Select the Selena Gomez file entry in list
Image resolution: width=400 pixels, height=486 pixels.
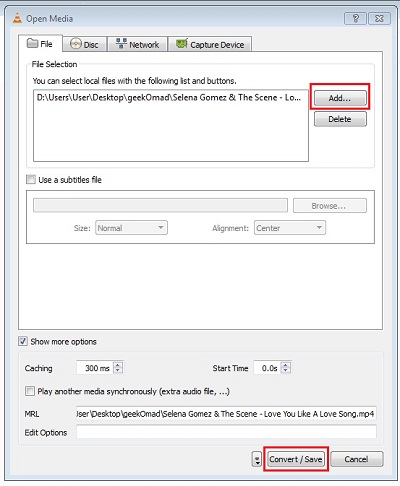tap(169, 98)
